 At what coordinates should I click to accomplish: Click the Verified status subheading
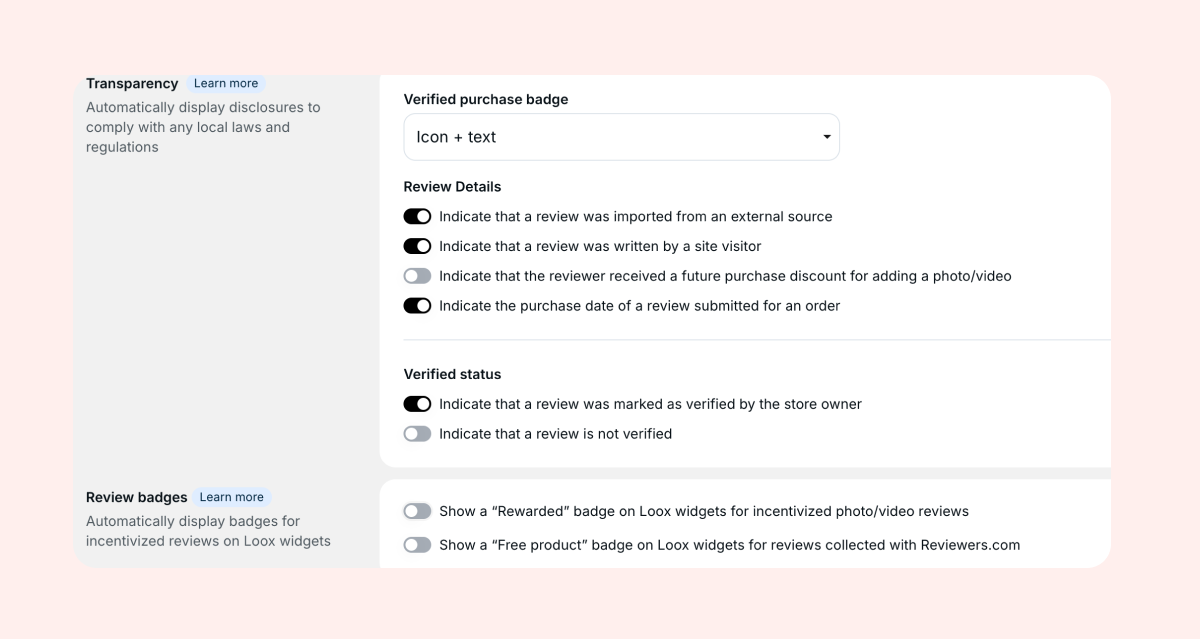(452, 374)
